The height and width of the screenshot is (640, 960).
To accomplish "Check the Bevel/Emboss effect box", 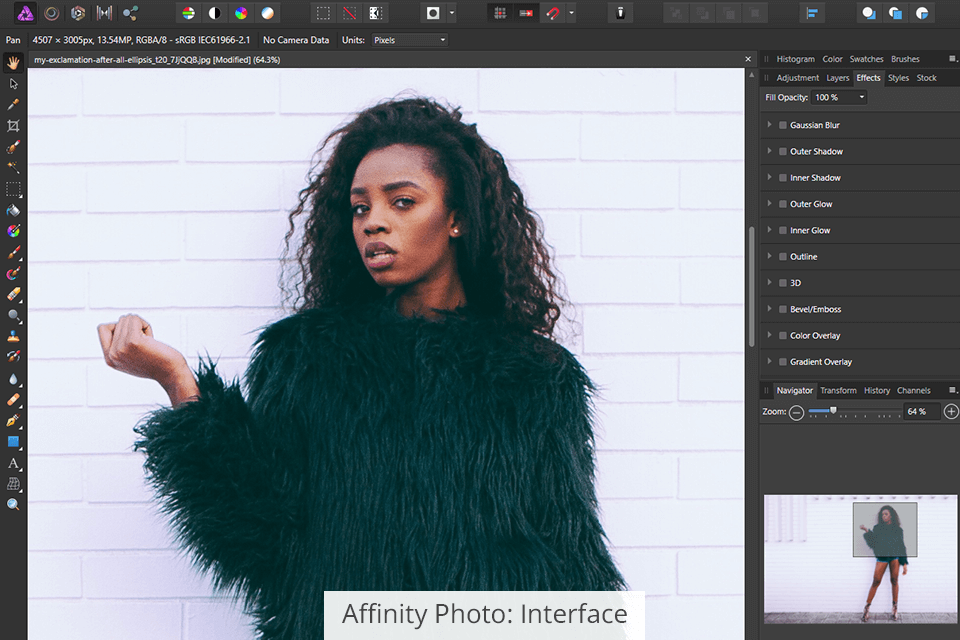I will click(x=783, y=309).
